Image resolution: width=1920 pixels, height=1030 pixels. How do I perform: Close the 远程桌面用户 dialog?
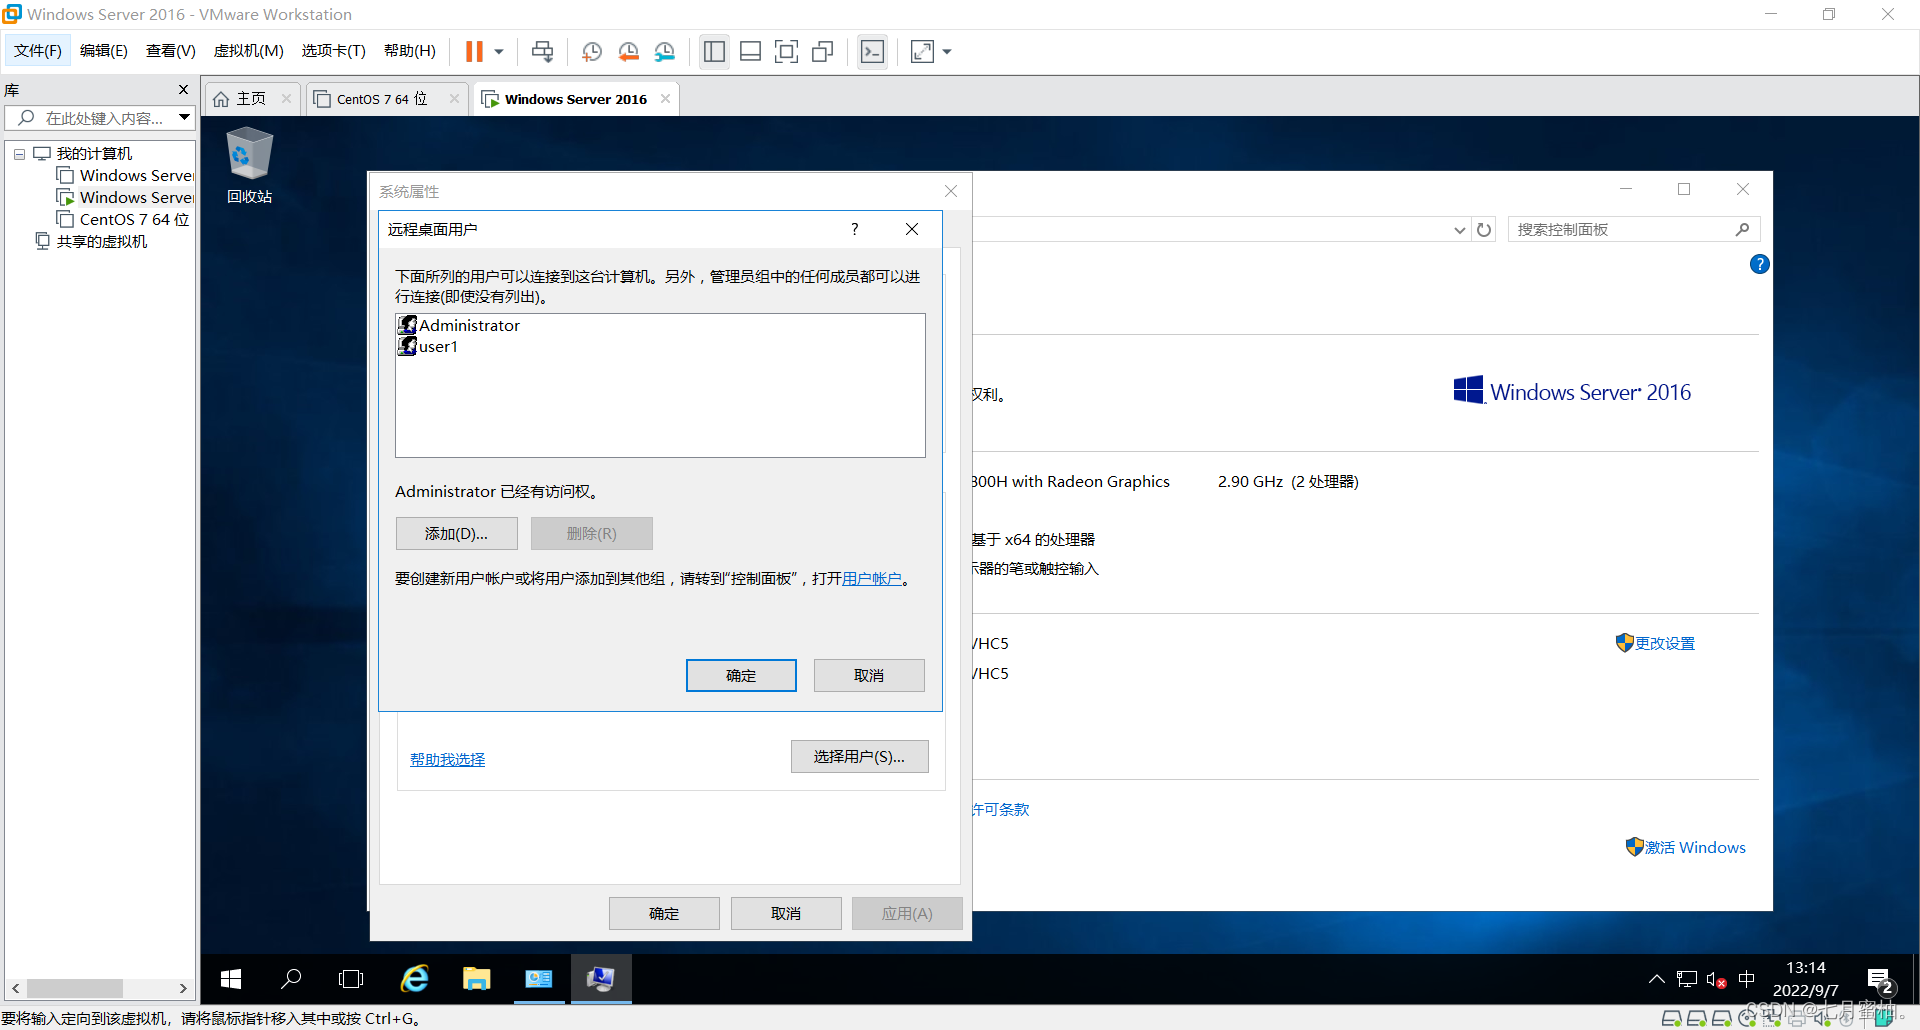(912, 229)
